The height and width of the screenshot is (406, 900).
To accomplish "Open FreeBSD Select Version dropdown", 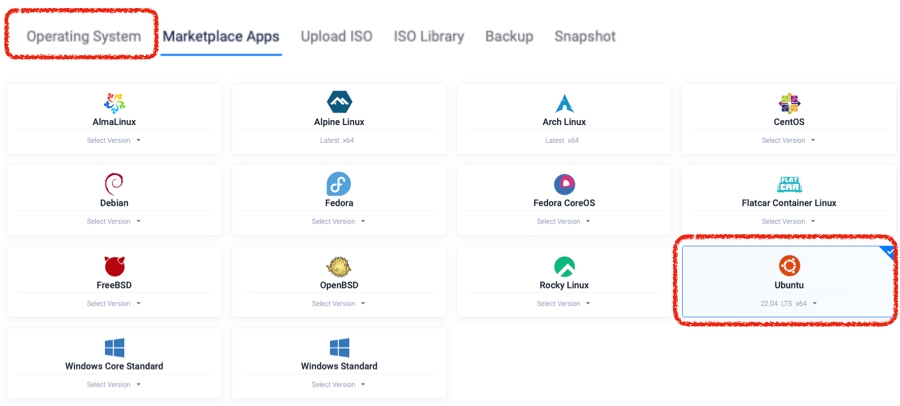I will coord(114,303).
